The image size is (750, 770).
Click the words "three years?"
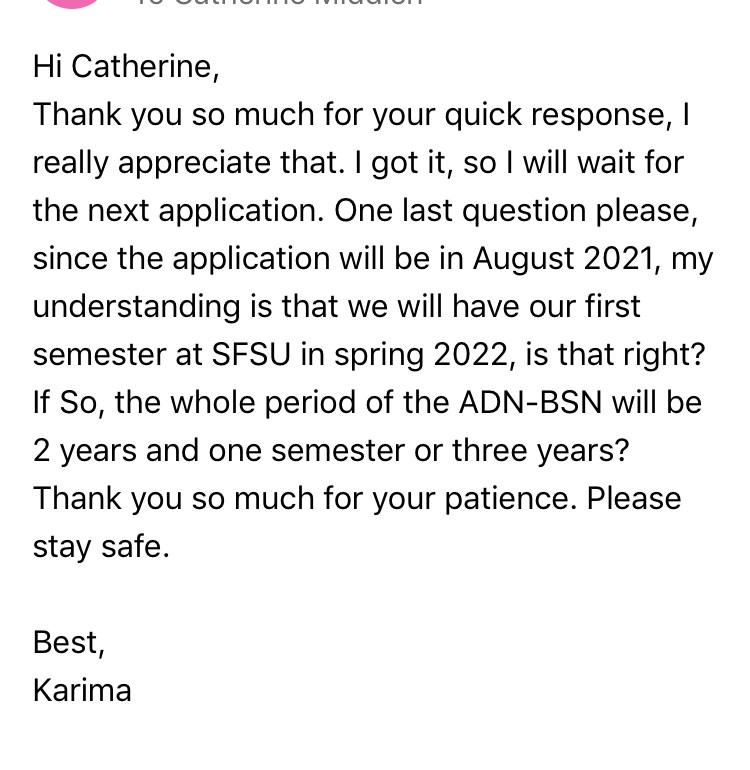point(540,451)
